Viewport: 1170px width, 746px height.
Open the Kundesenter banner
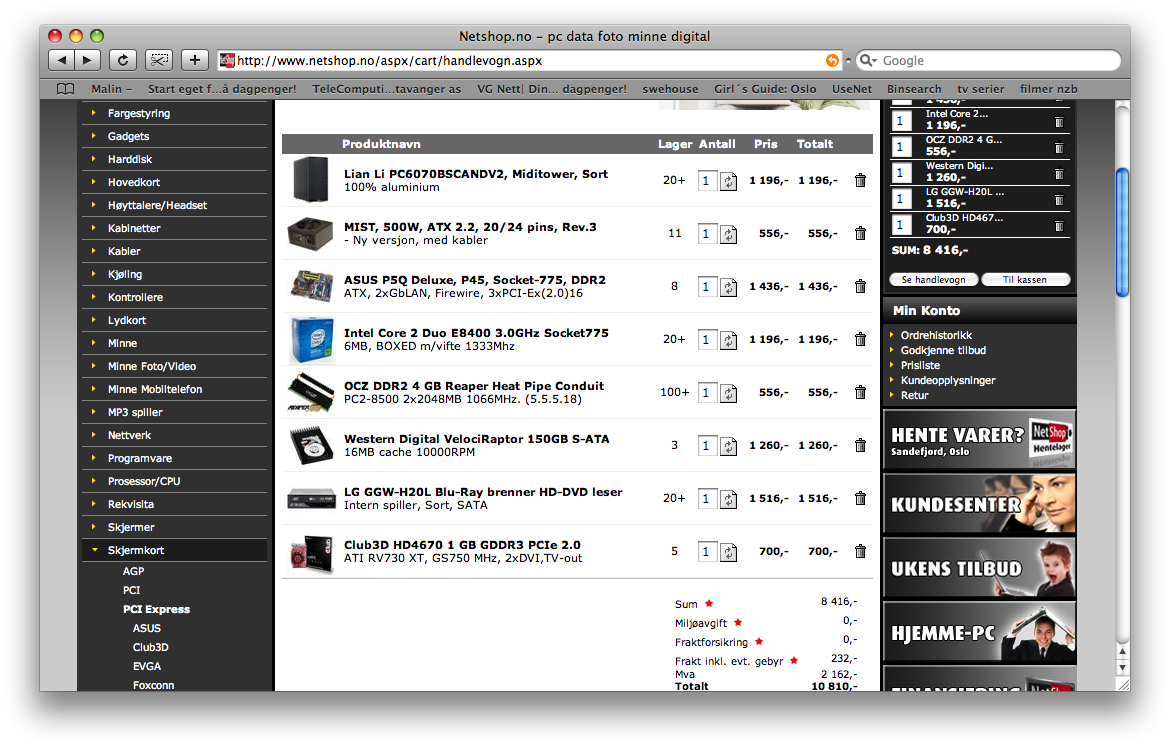click(979, 504)
